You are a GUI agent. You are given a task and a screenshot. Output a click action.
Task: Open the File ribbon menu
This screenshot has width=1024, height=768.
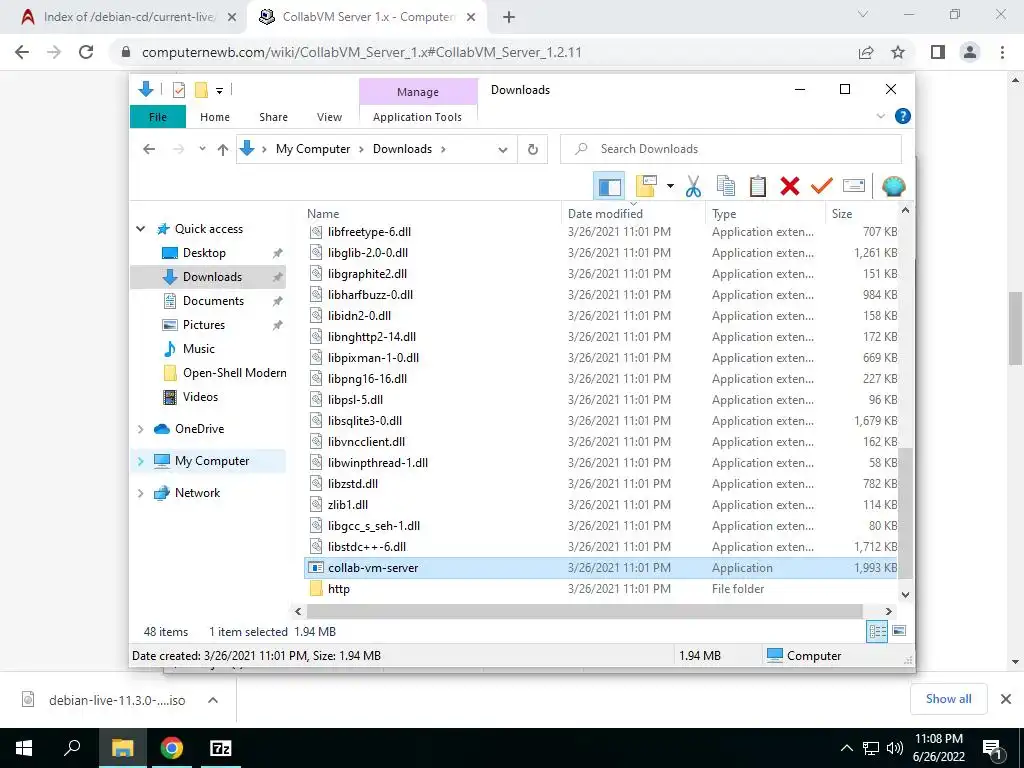[x=158, y=117]
